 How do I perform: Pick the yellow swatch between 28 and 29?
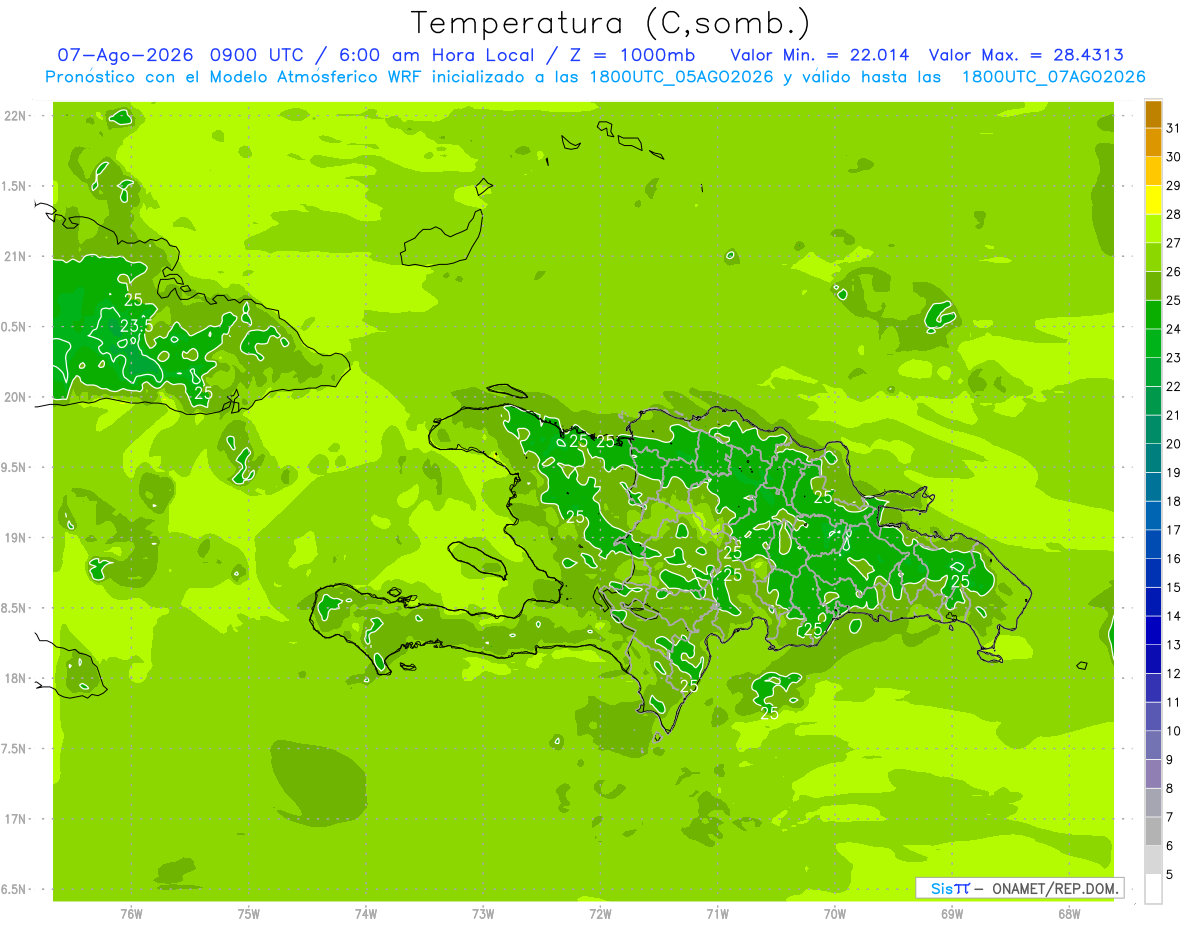point(1153,200)
